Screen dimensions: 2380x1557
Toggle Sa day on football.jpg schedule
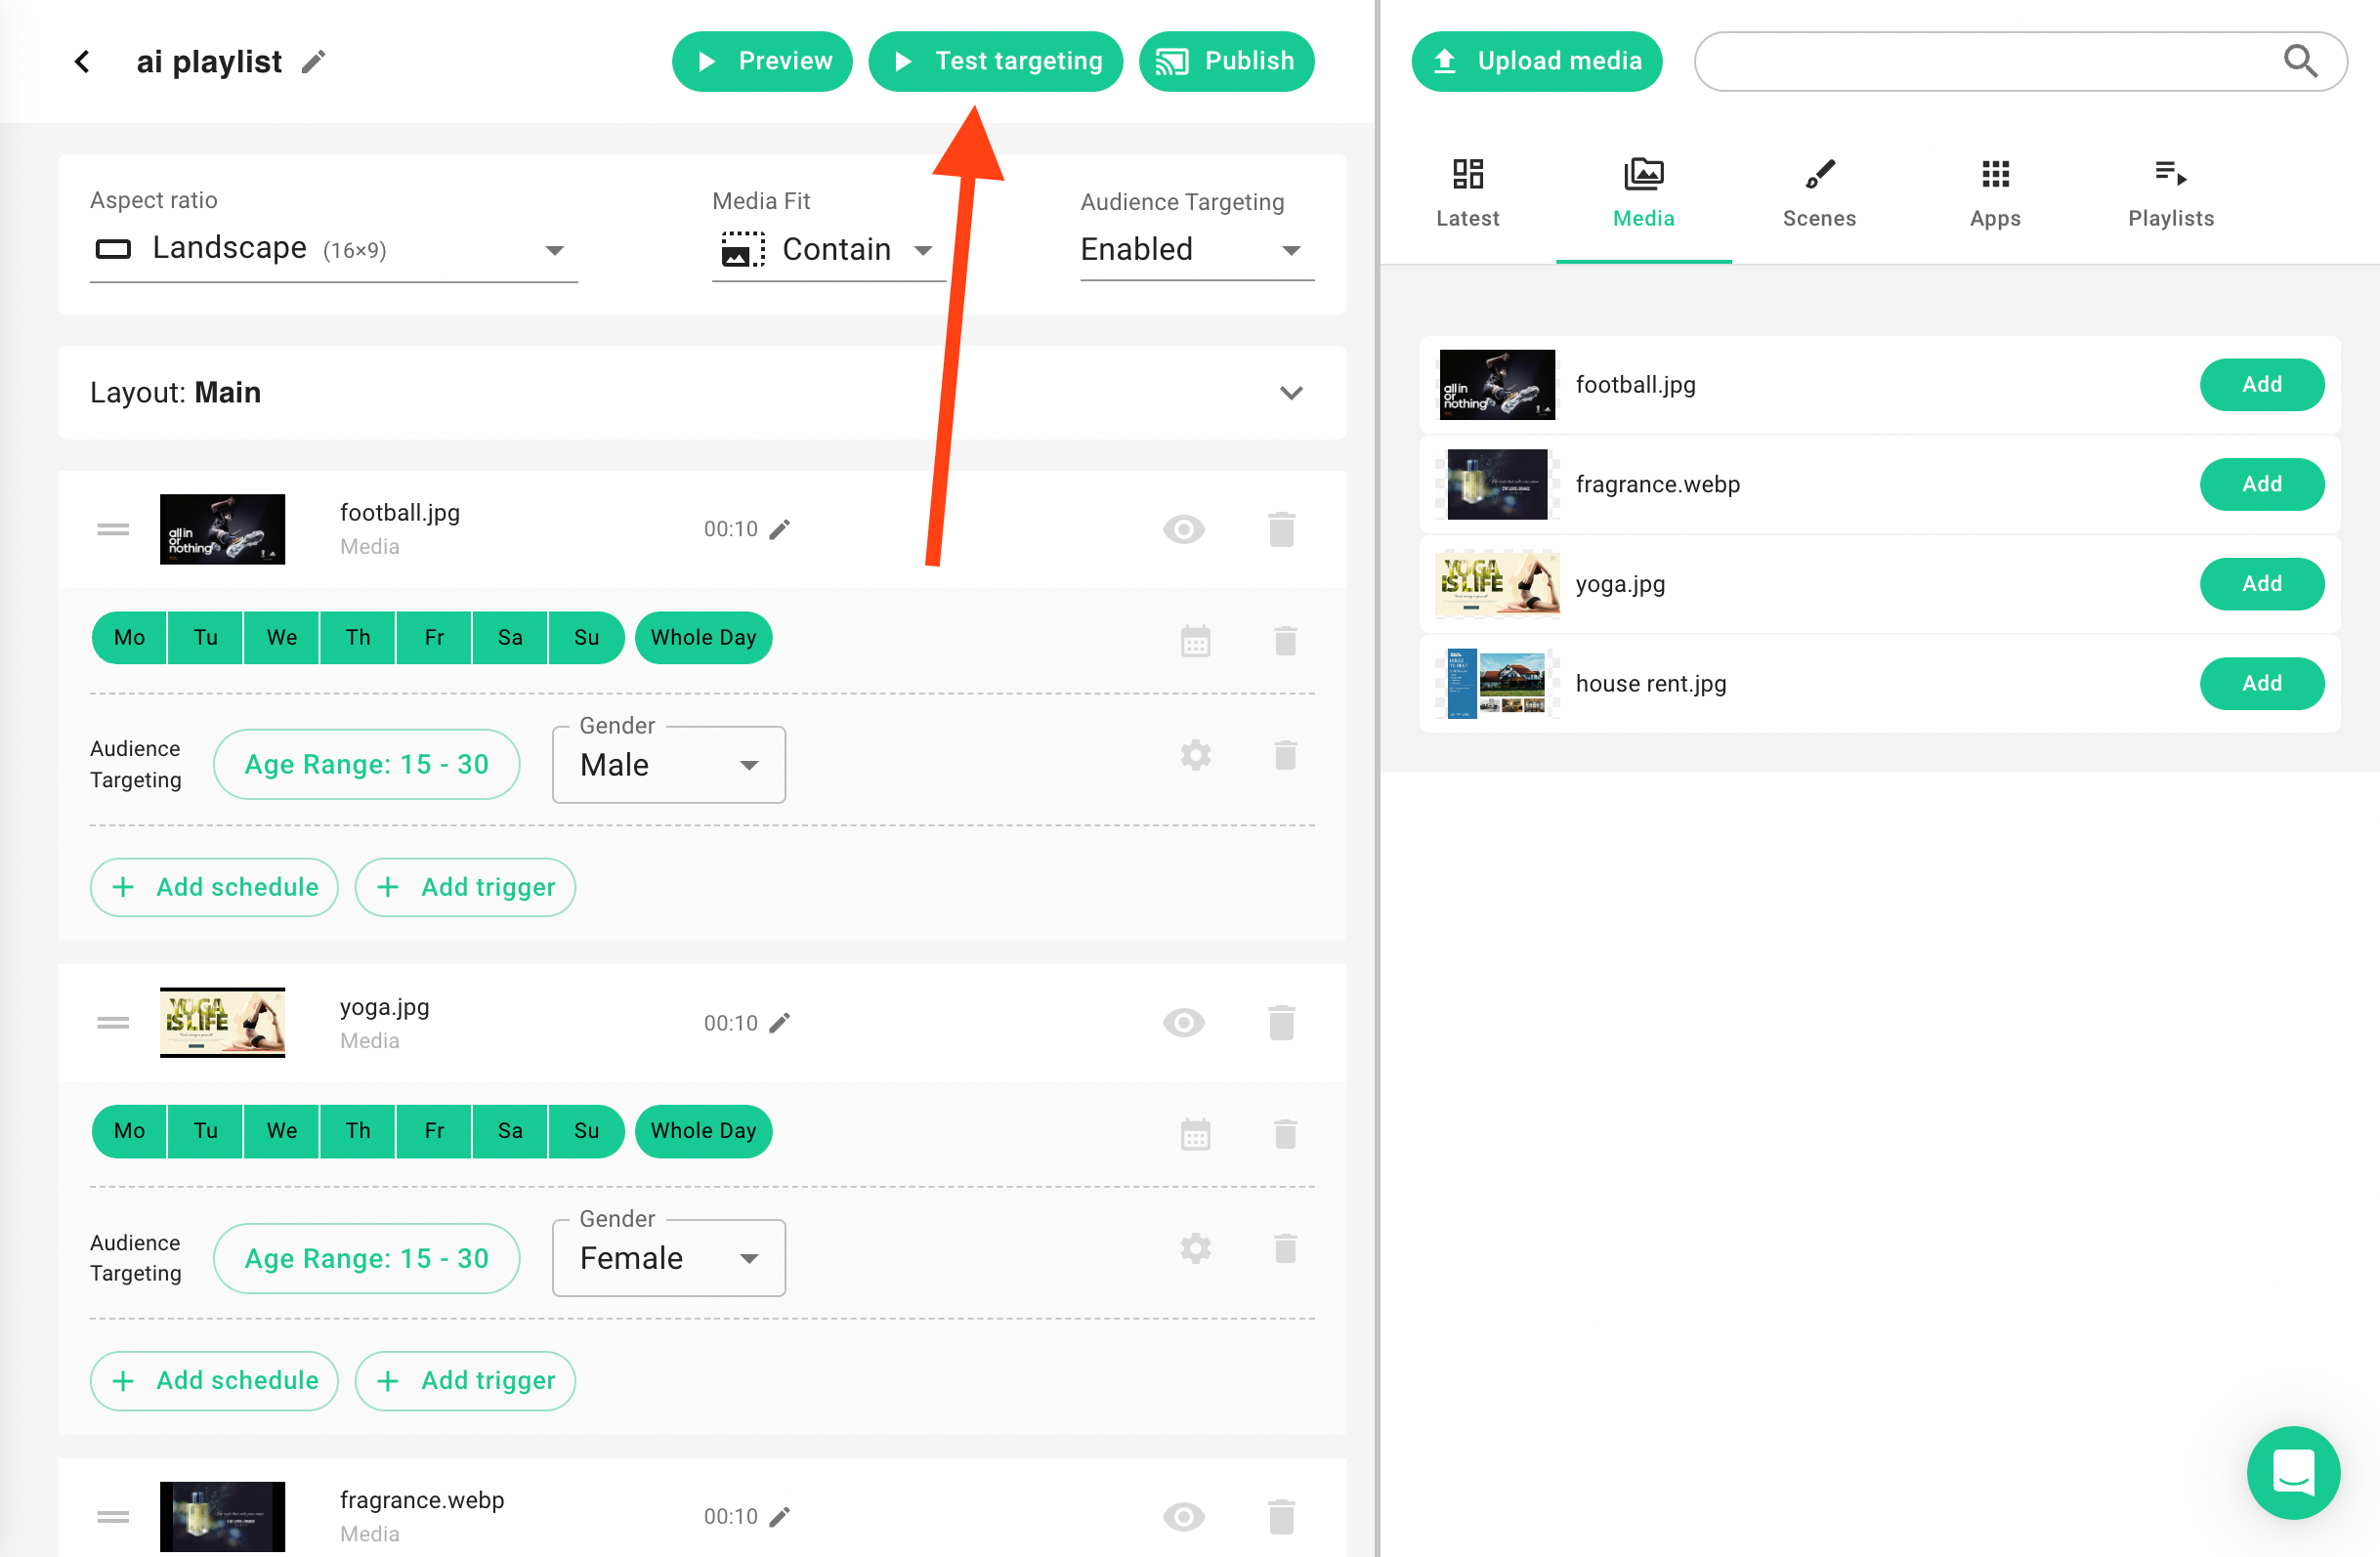pyautogui.click(x=510, y=637)
